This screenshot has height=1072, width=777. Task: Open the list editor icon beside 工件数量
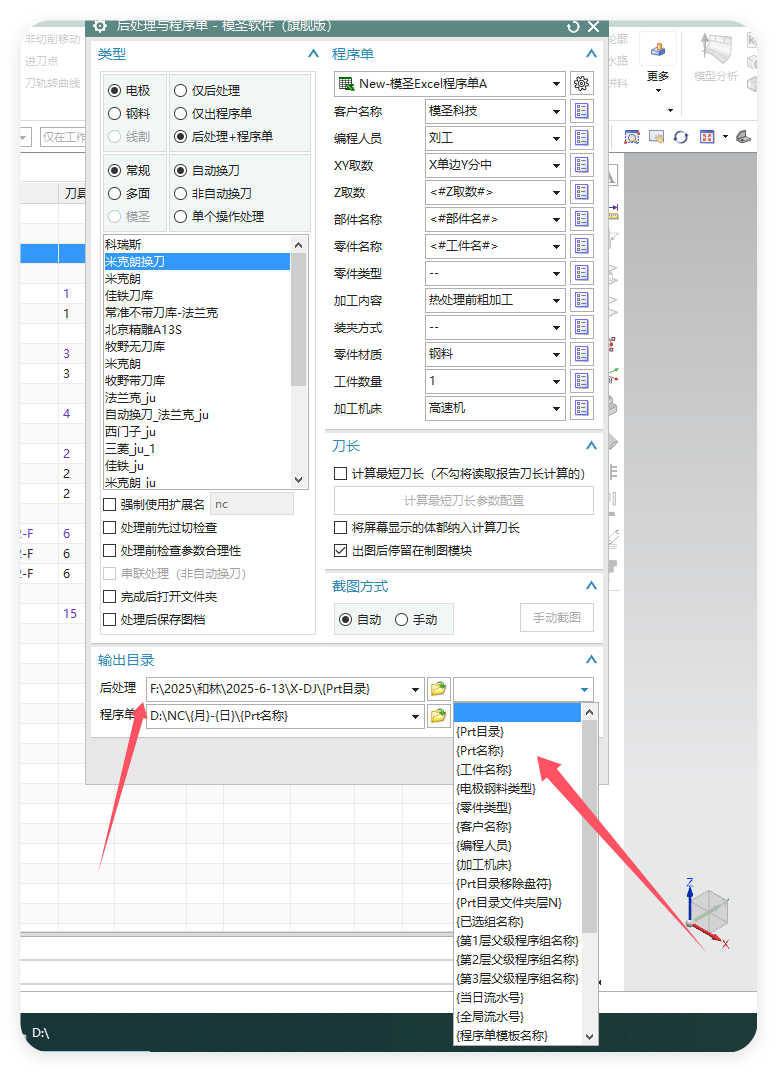click(582, 381)
